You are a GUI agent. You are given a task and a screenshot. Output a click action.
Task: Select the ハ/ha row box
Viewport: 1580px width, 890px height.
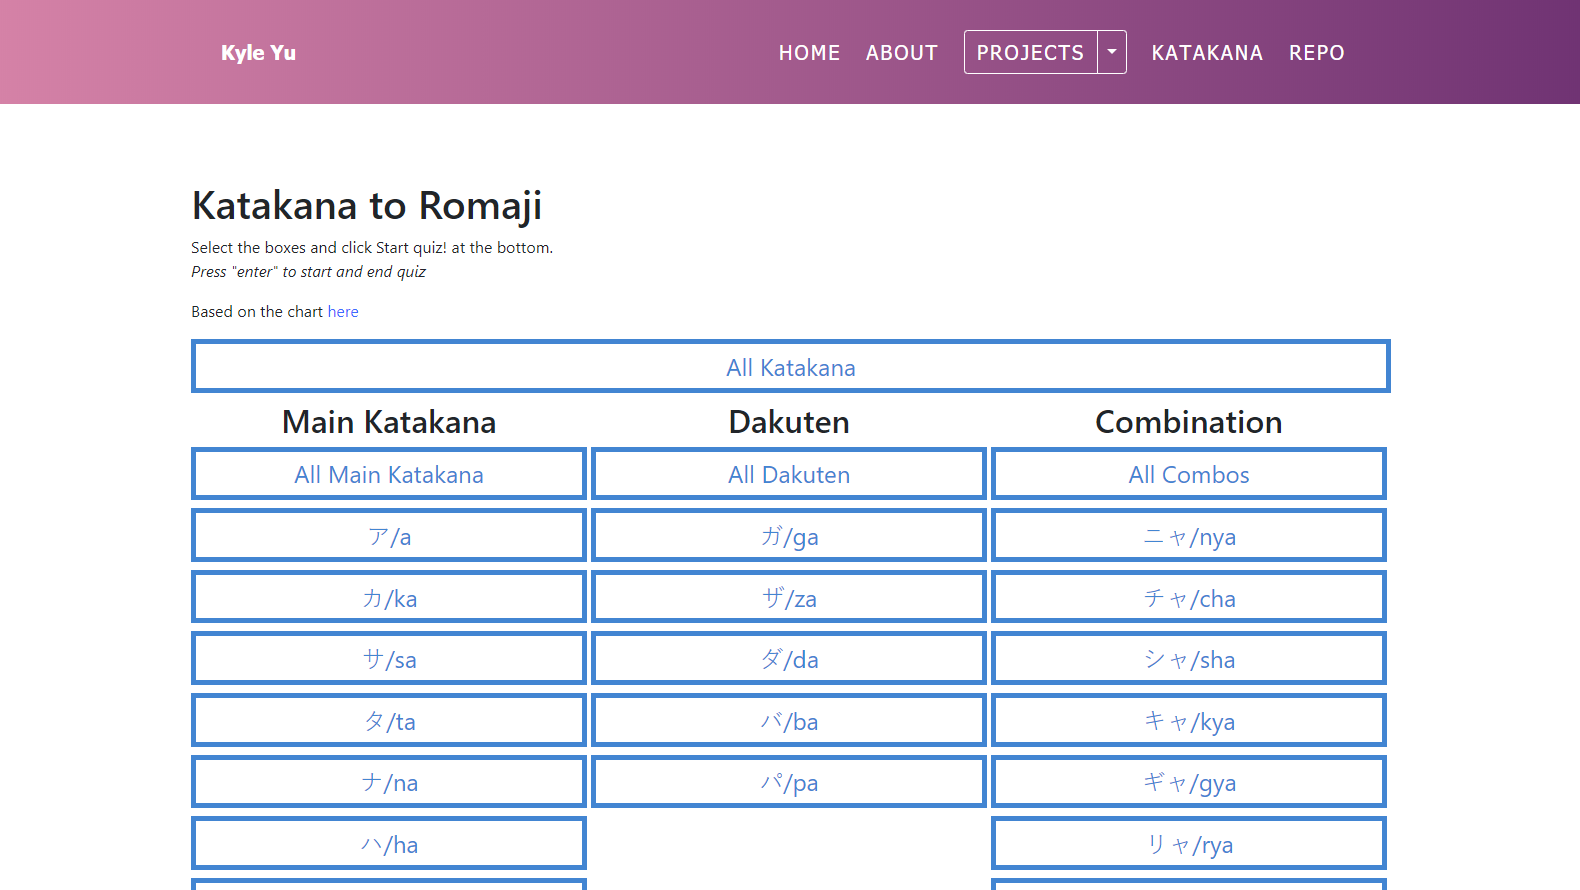coord(389,844)
